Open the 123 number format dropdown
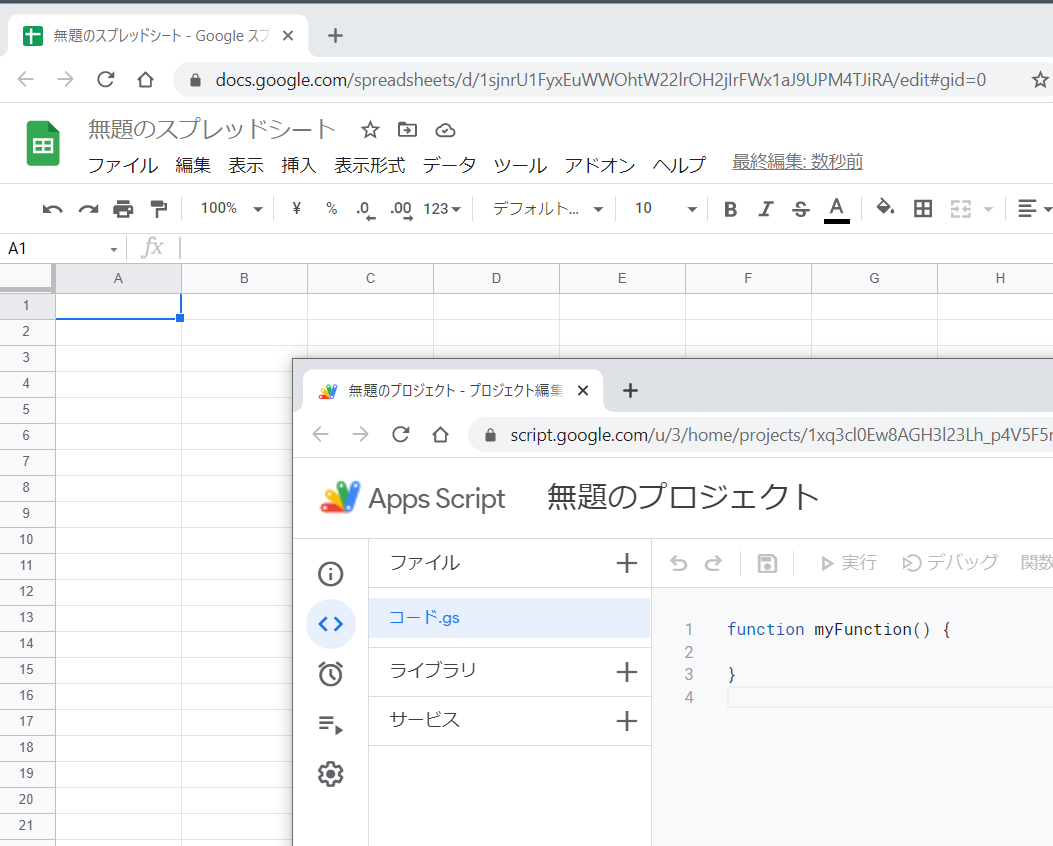This screenshot has width=1053, height=846. click(x=442, y=209)
